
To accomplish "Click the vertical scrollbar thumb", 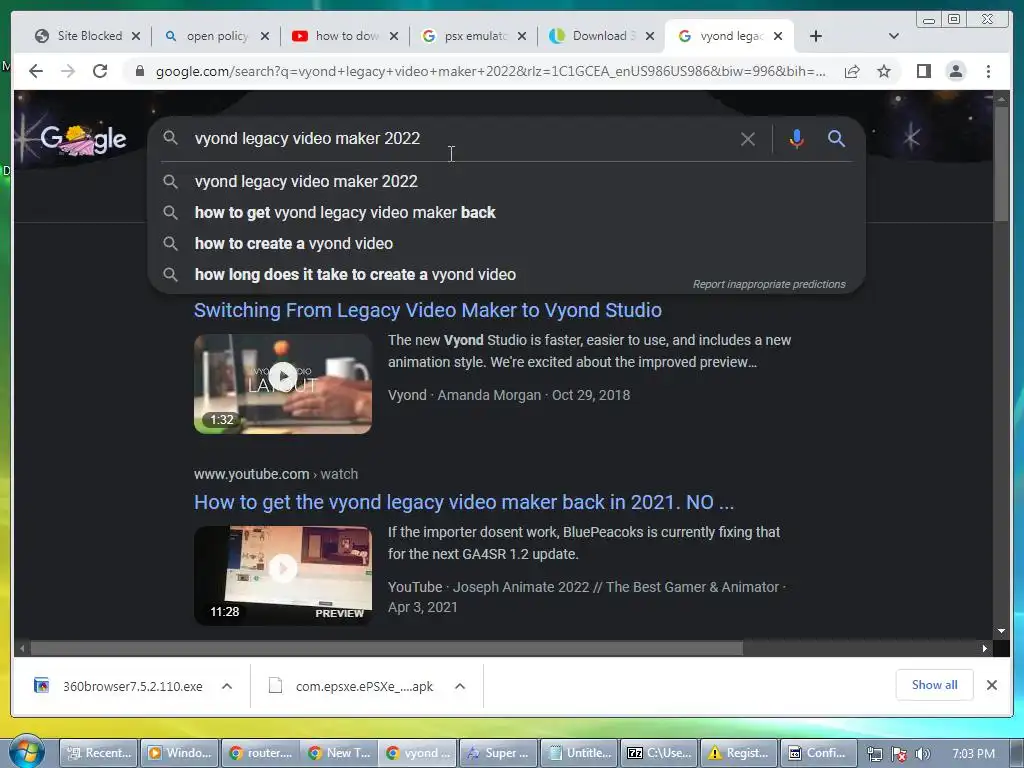I will click(1001, 163).
